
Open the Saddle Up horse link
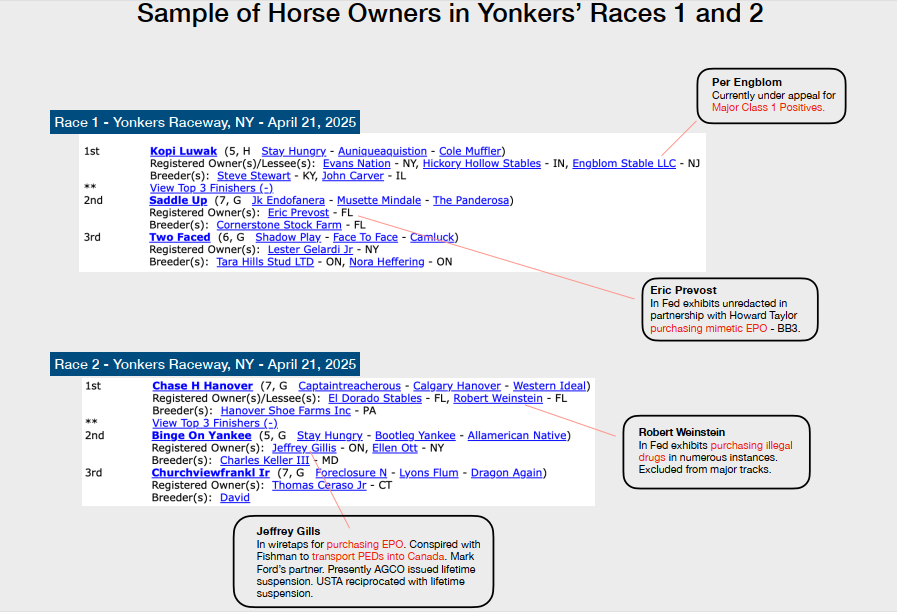[x=178, y=200]
